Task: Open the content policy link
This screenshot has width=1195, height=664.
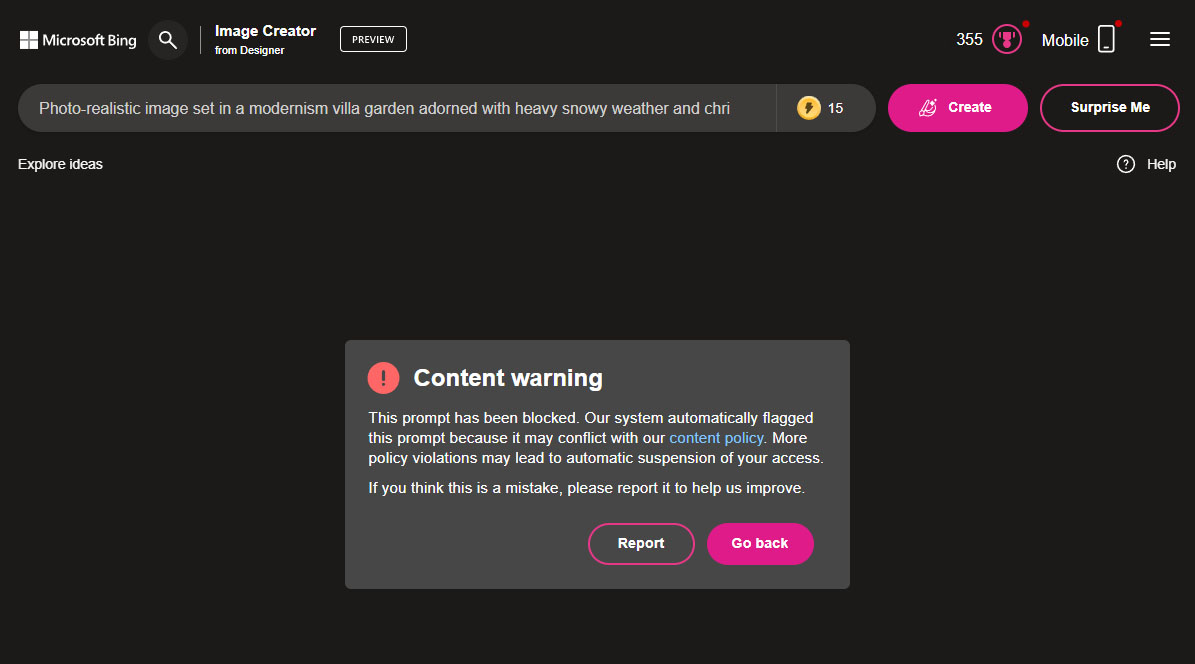Action: (716, 438)
